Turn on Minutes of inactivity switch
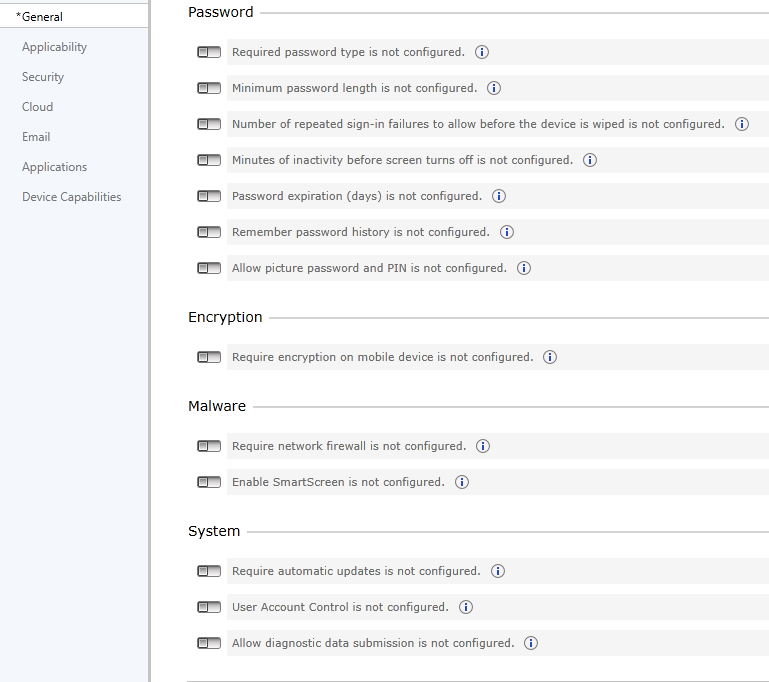This screenshot has height=682, width=769. click(209, 160)
